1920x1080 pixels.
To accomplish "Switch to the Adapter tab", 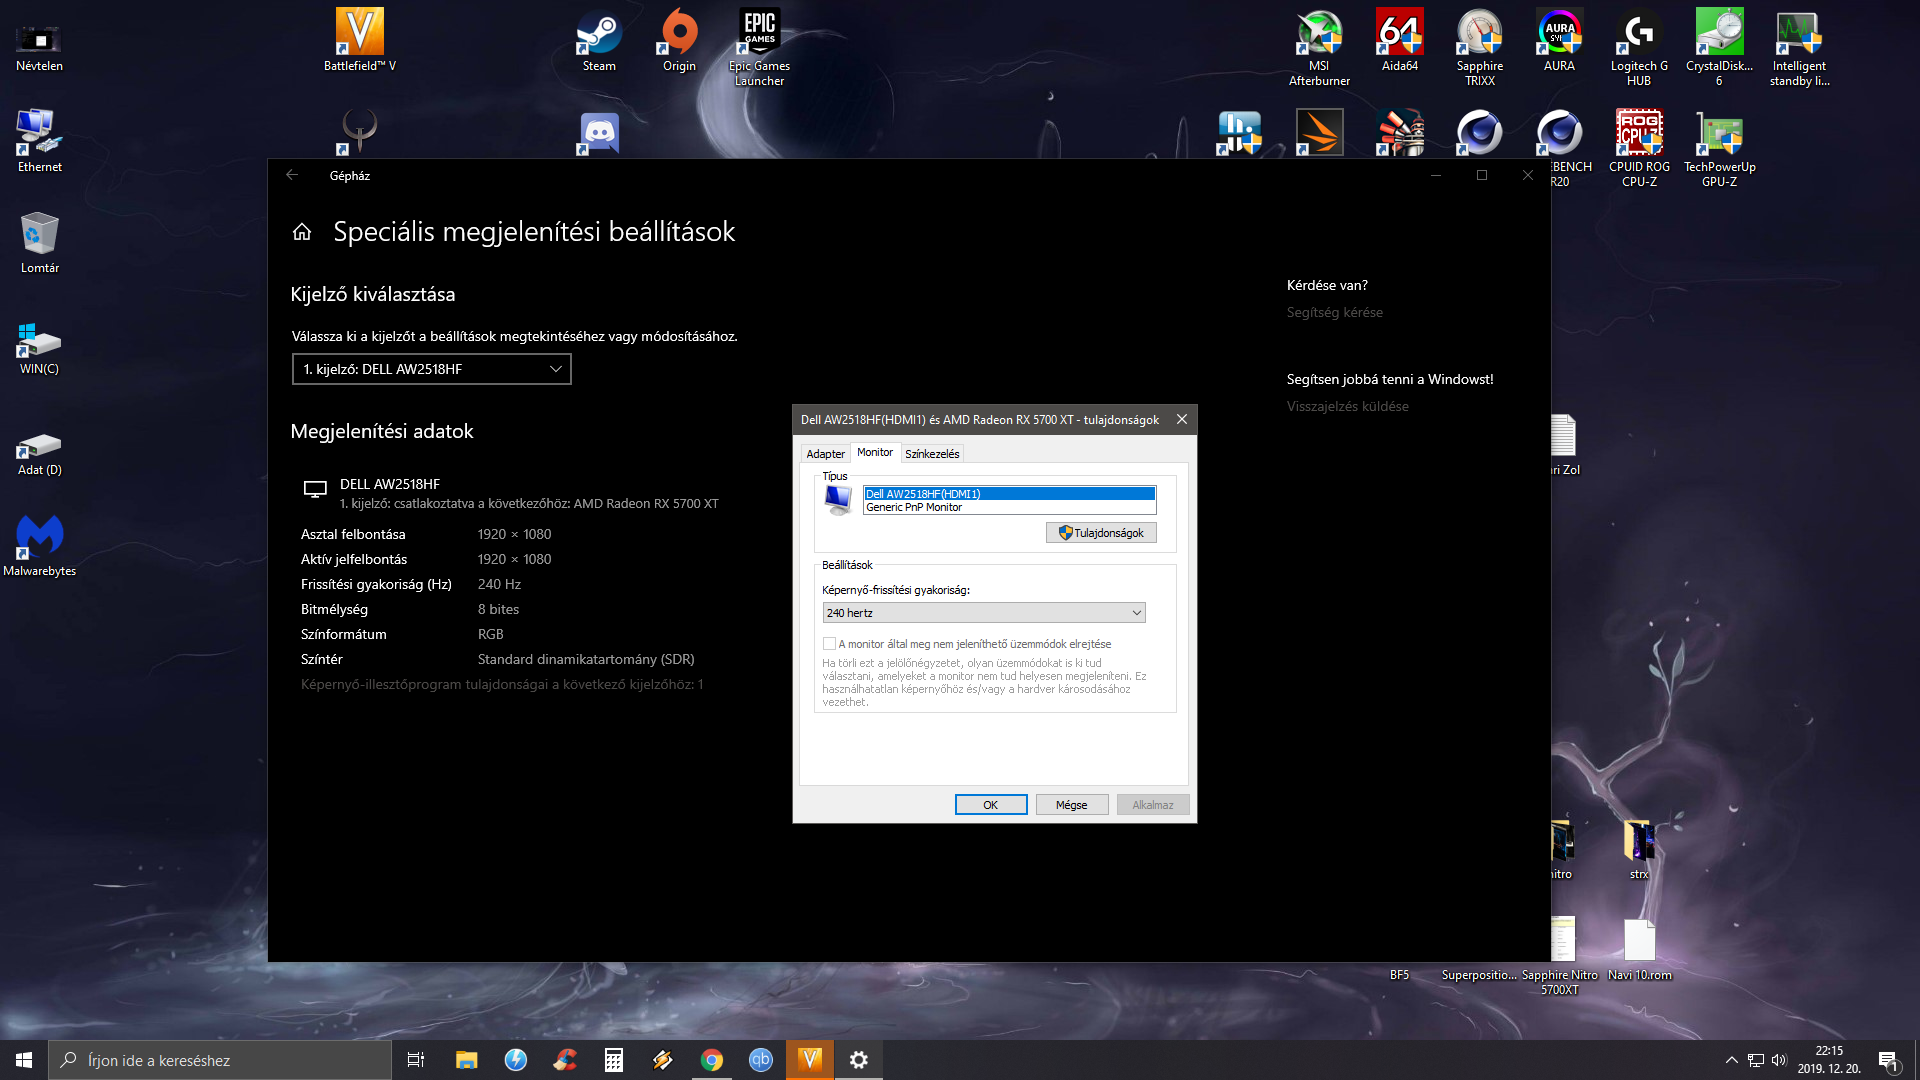I will point(825,454).
